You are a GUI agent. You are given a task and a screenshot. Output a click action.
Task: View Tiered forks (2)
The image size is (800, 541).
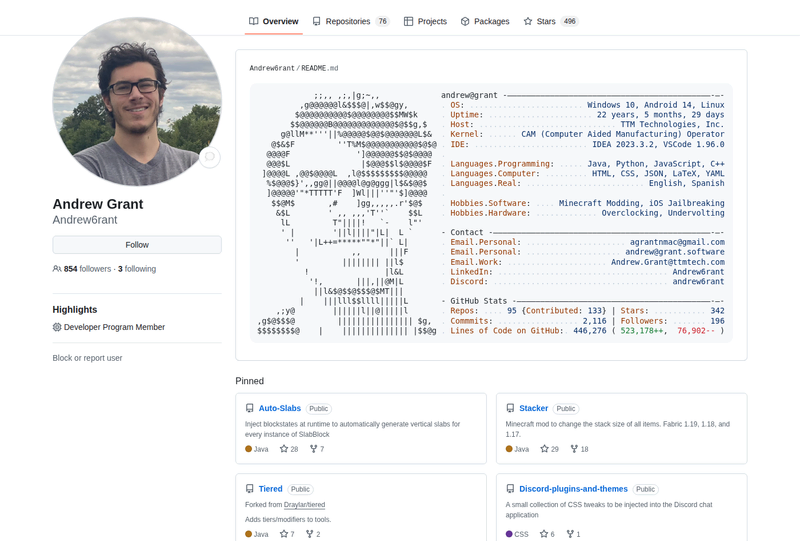point(313,534)
